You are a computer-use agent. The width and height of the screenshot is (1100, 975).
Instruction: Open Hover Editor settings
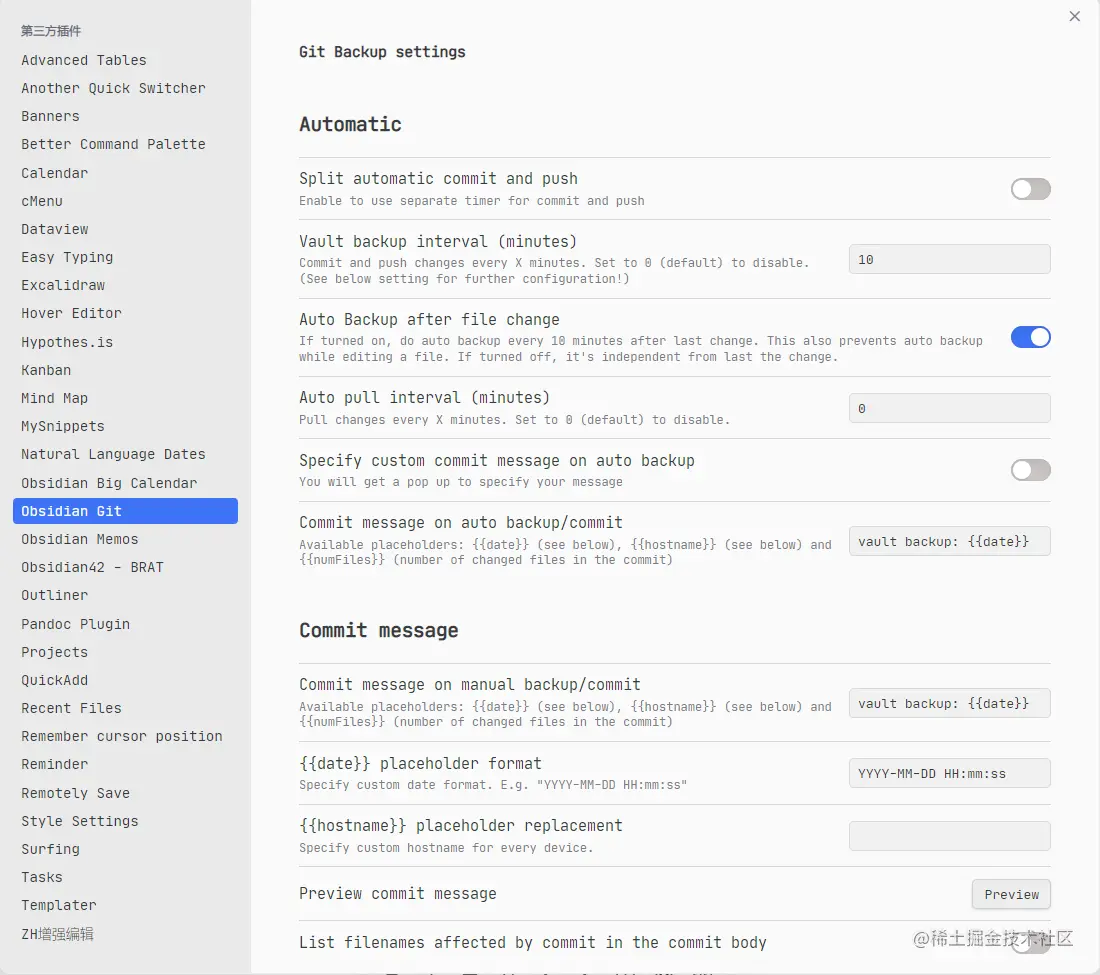click(x=125, y=314)
